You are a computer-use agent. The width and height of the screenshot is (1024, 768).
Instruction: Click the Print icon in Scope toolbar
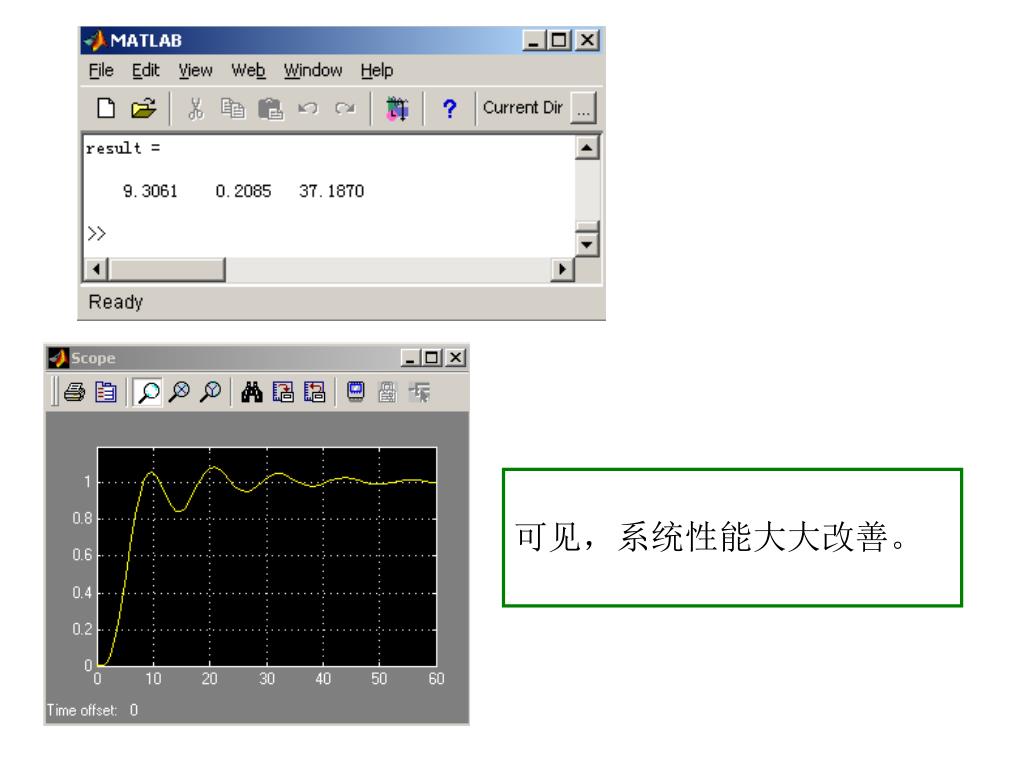point(74,392)
